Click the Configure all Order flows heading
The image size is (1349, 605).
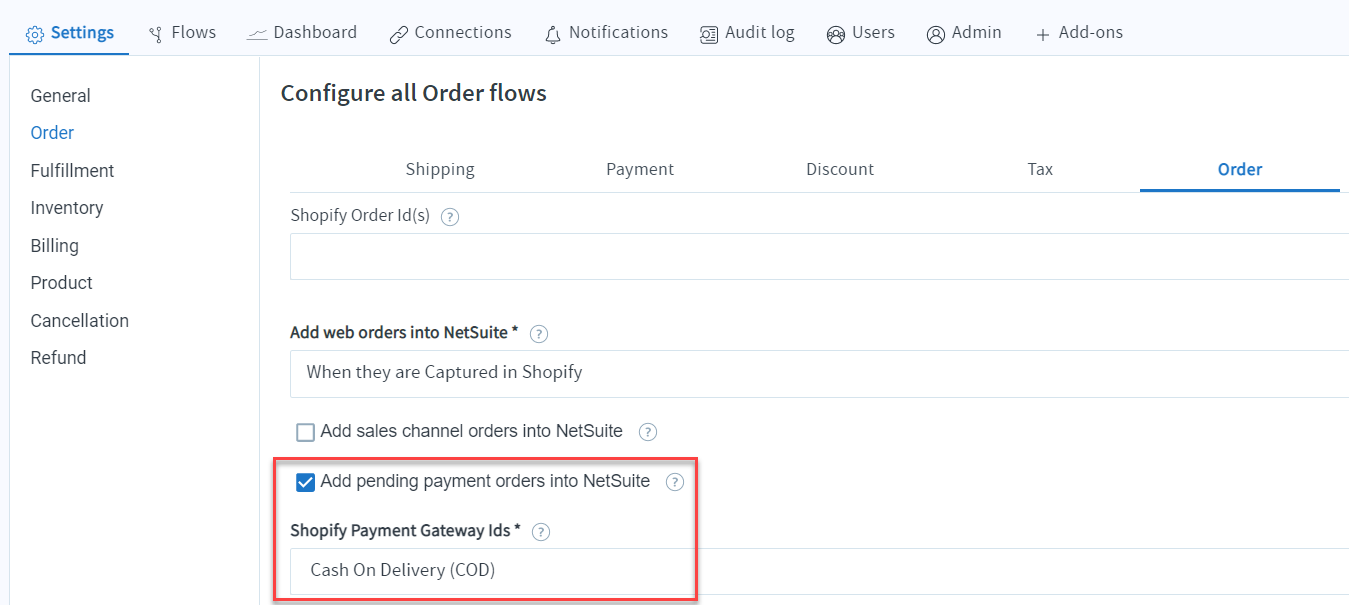pos(414,94)
